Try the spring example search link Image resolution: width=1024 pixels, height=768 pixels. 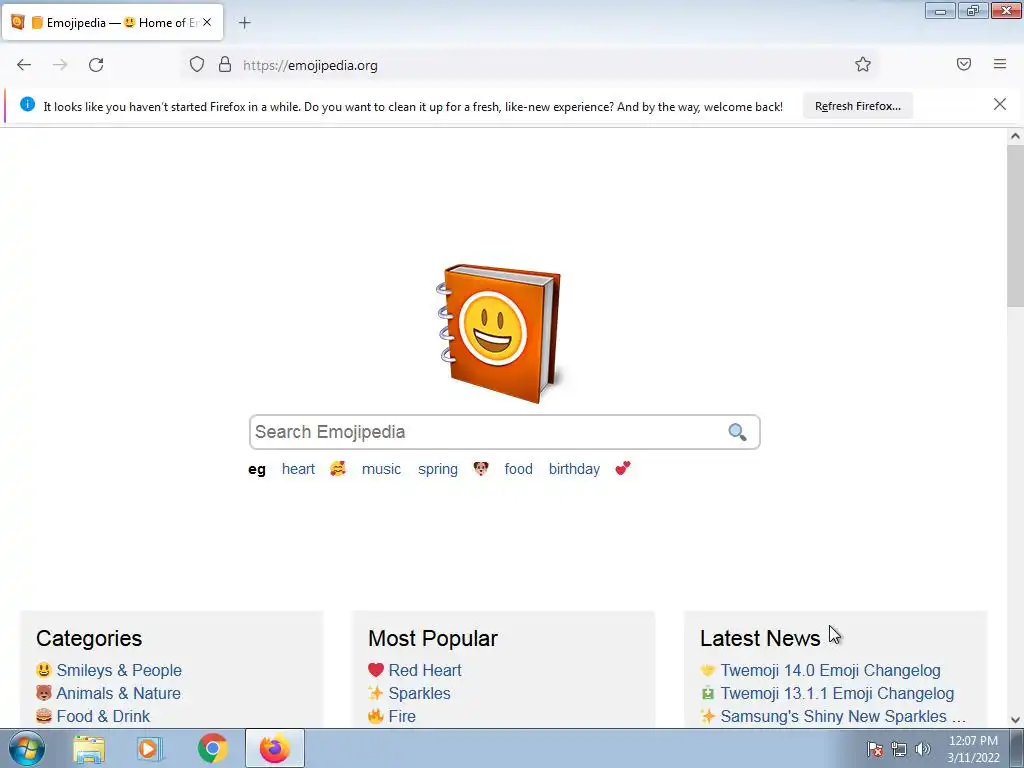pos(438,469)
